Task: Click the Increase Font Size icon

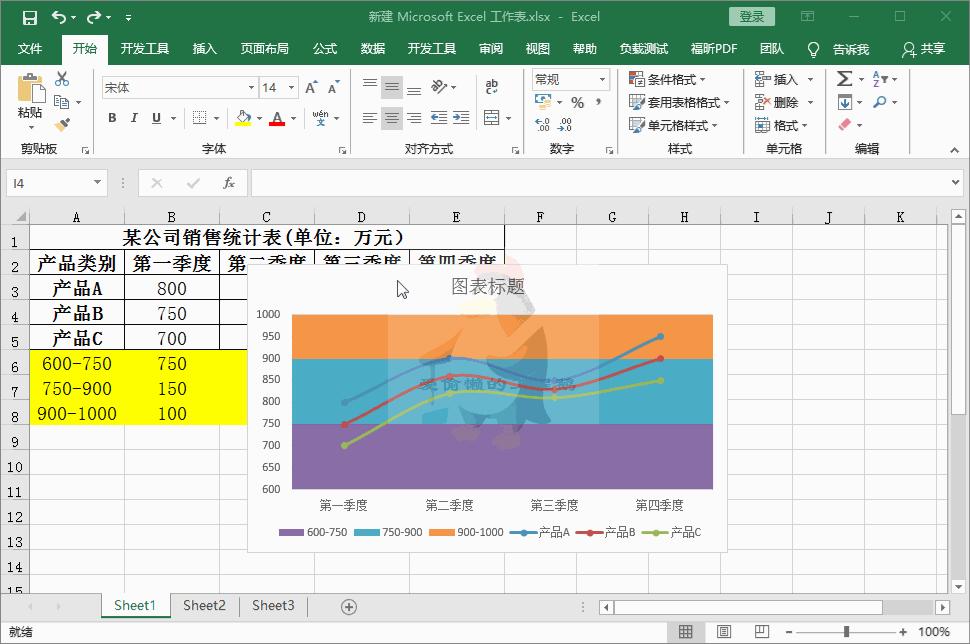Action: tap(311, 87)
